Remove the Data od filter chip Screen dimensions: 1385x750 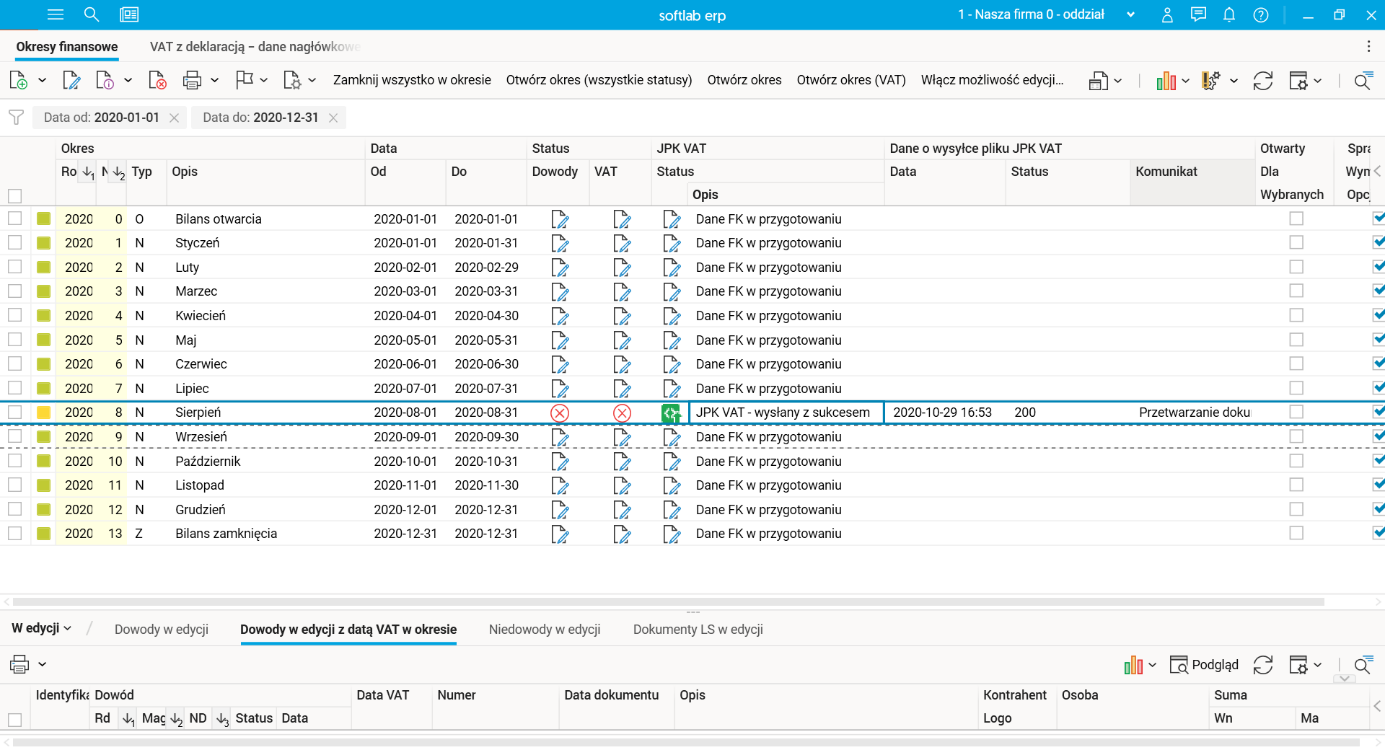coord(174,118)
